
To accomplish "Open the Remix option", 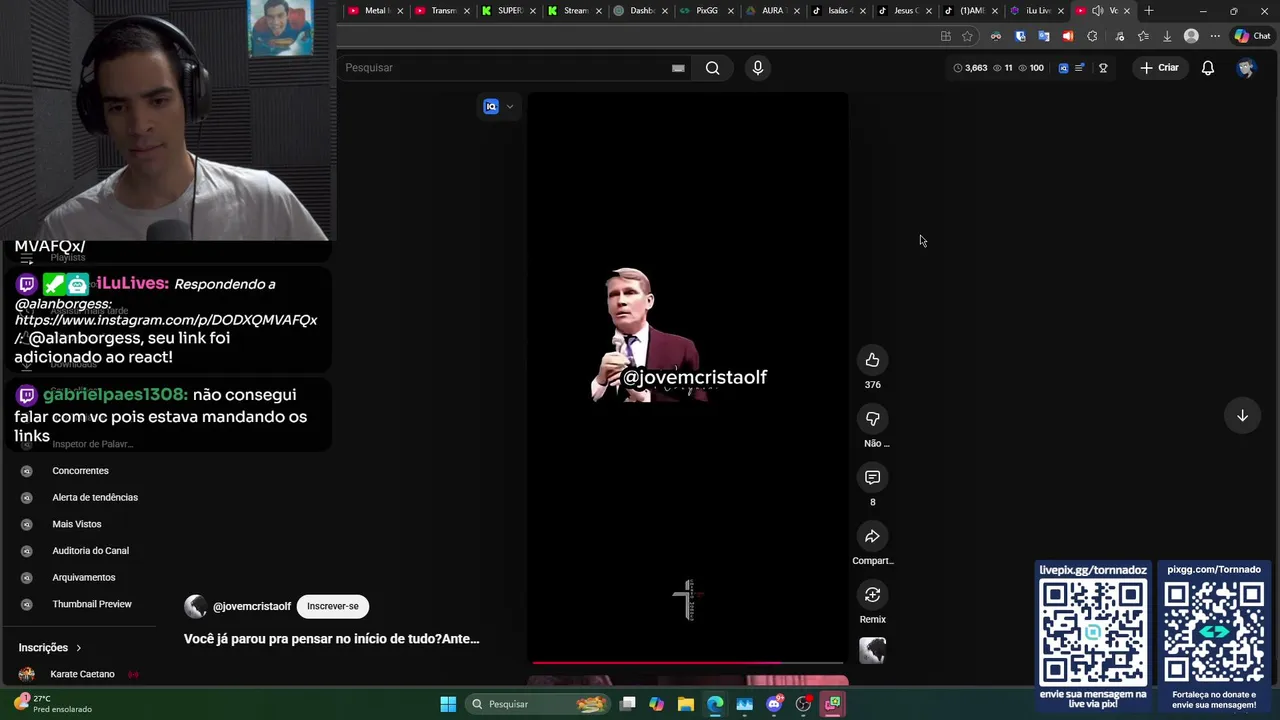I will (872, 595).
